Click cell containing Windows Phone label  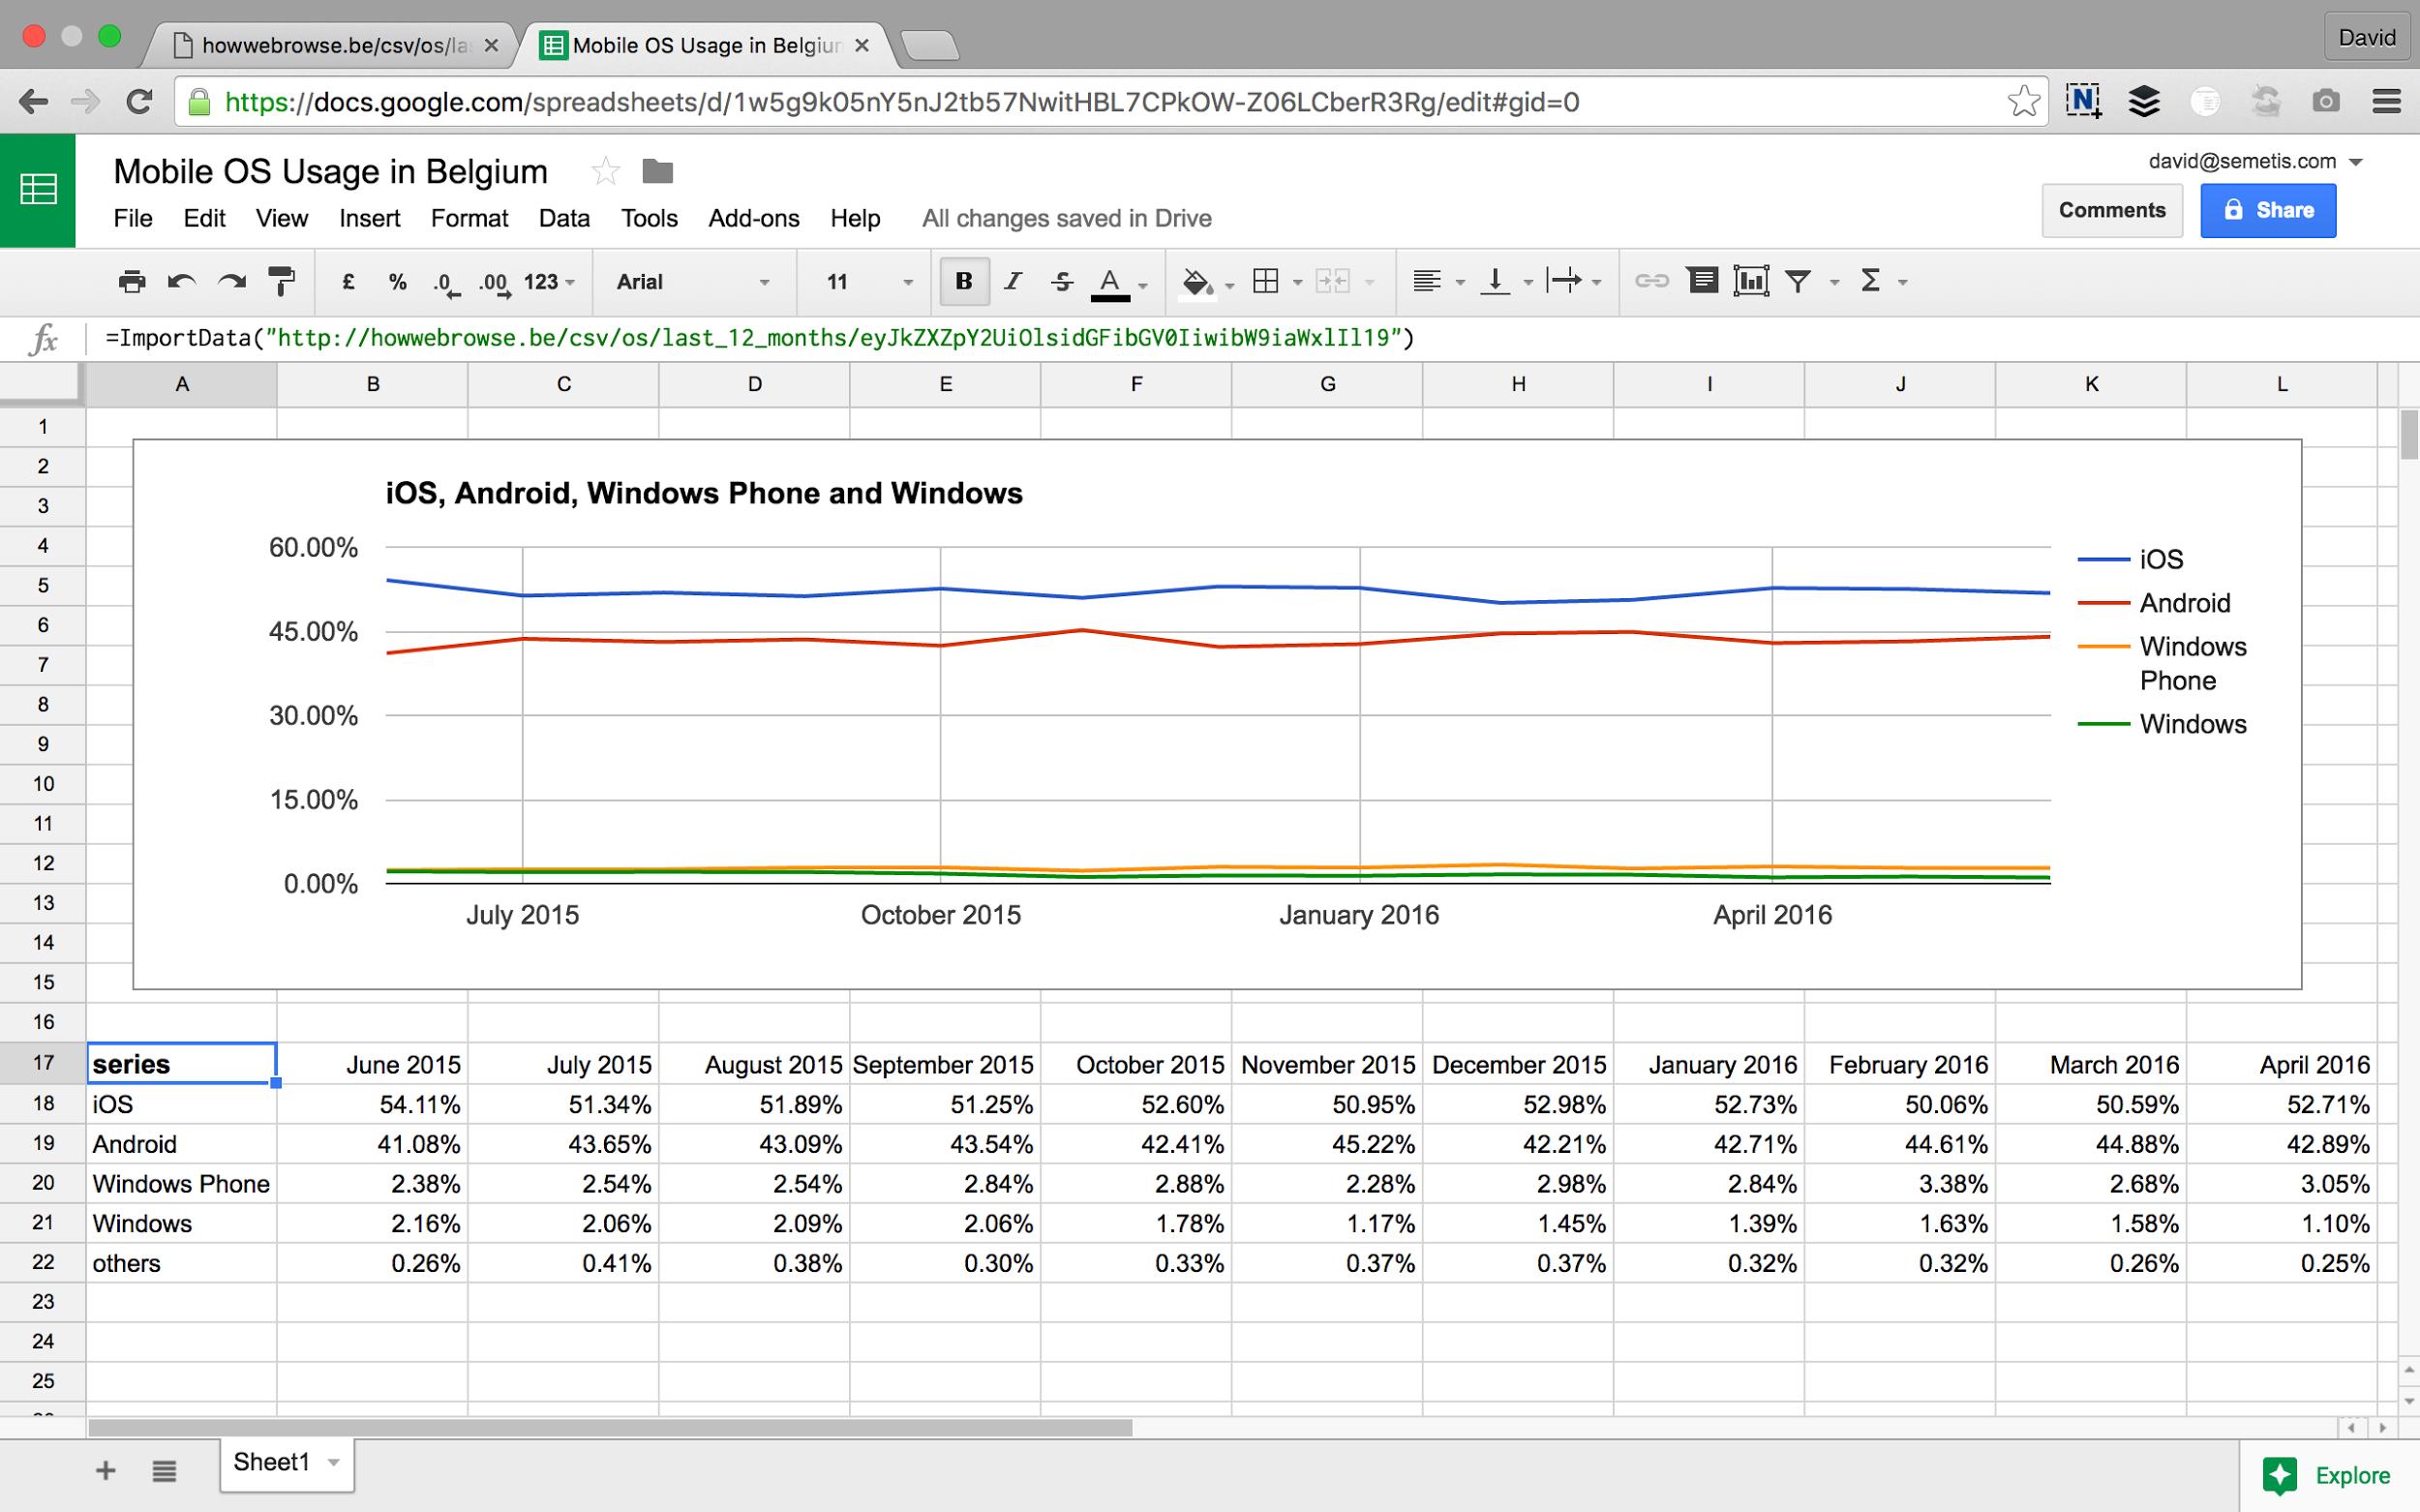point(181,1184)
